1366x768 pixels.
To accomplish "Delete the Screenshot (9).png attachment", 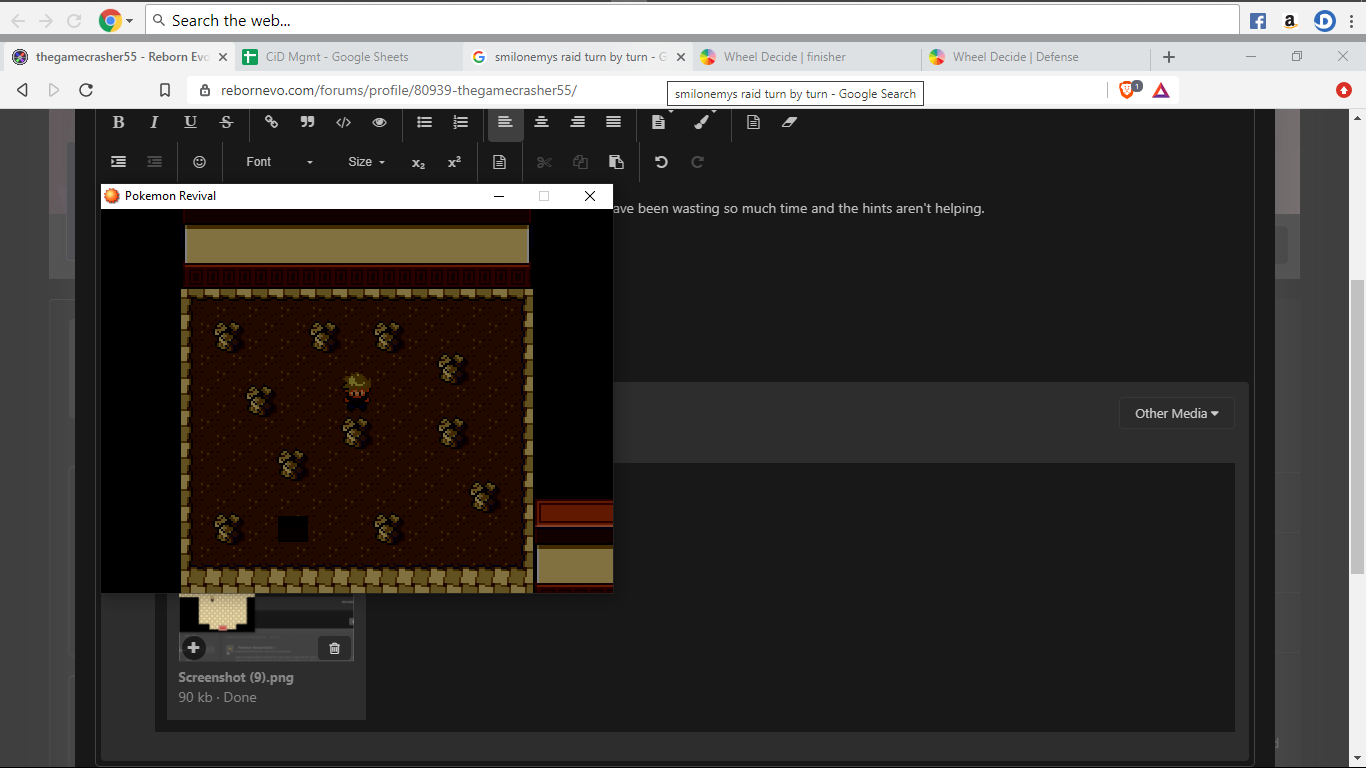I will pyautogui.click(x=334, y=648).
